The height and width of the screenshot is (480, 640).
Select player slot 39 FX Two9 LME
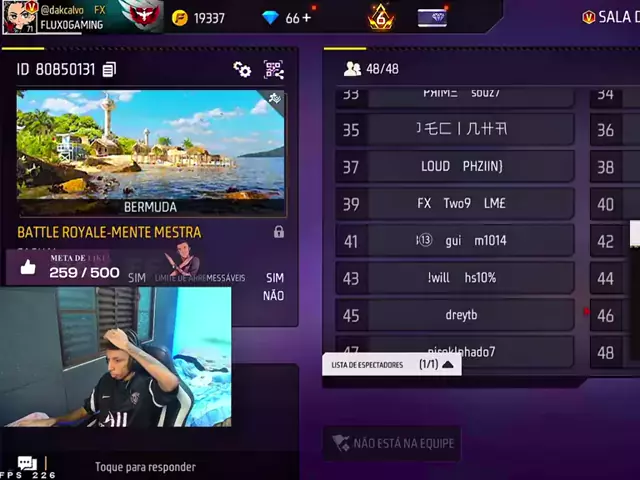[455, 203]
